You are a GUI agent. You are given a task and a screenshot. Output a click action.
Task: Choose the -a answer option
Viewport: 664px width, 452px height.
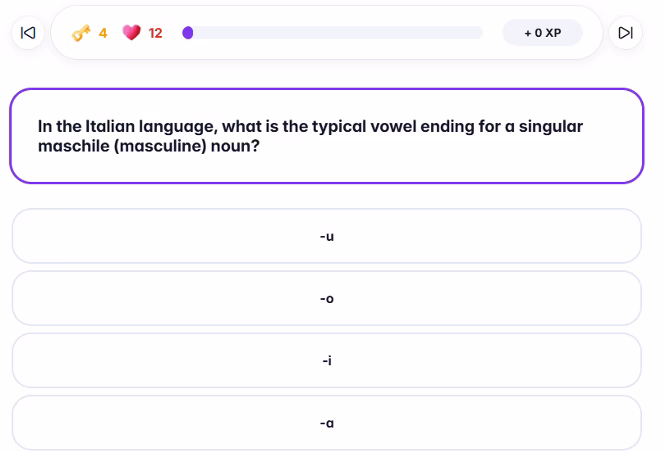tap(326, 423)
